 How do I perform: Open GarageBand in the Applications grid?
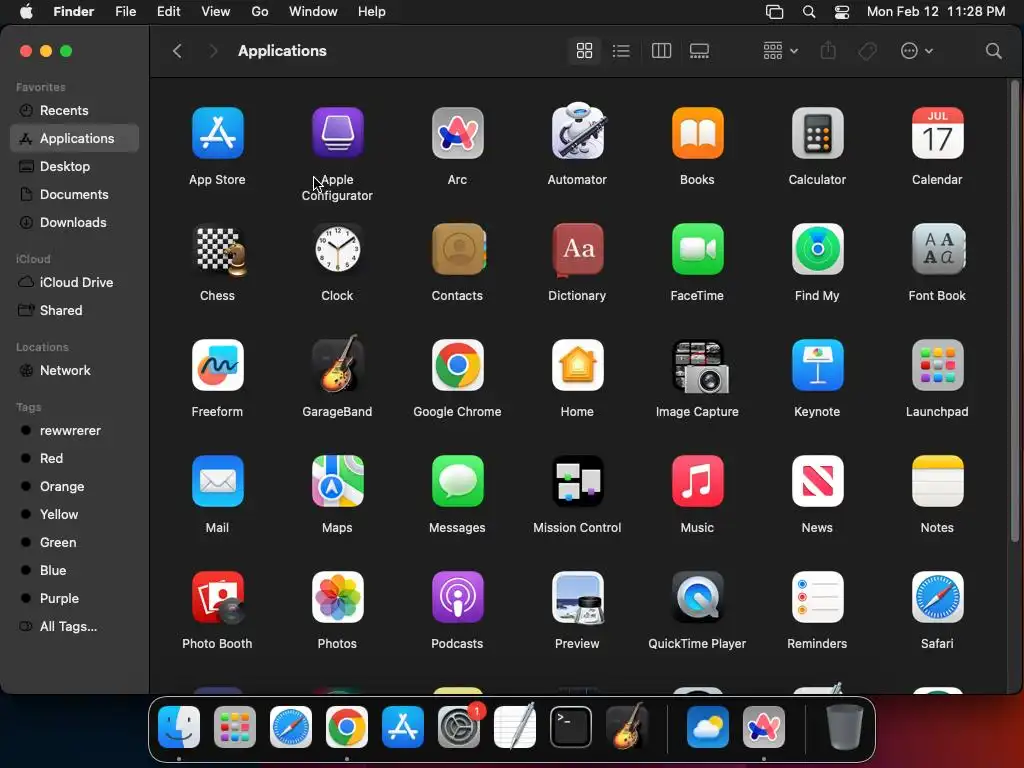(x=338, y=364)
